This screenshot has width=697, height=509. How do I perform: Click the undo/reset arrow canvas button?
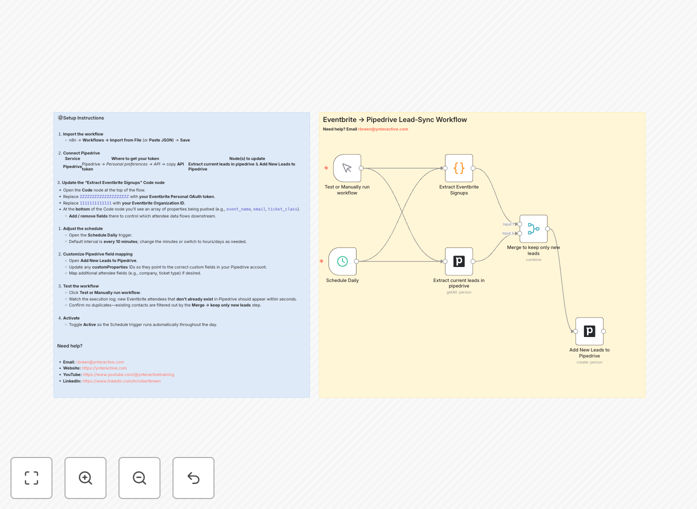(193, 478)
